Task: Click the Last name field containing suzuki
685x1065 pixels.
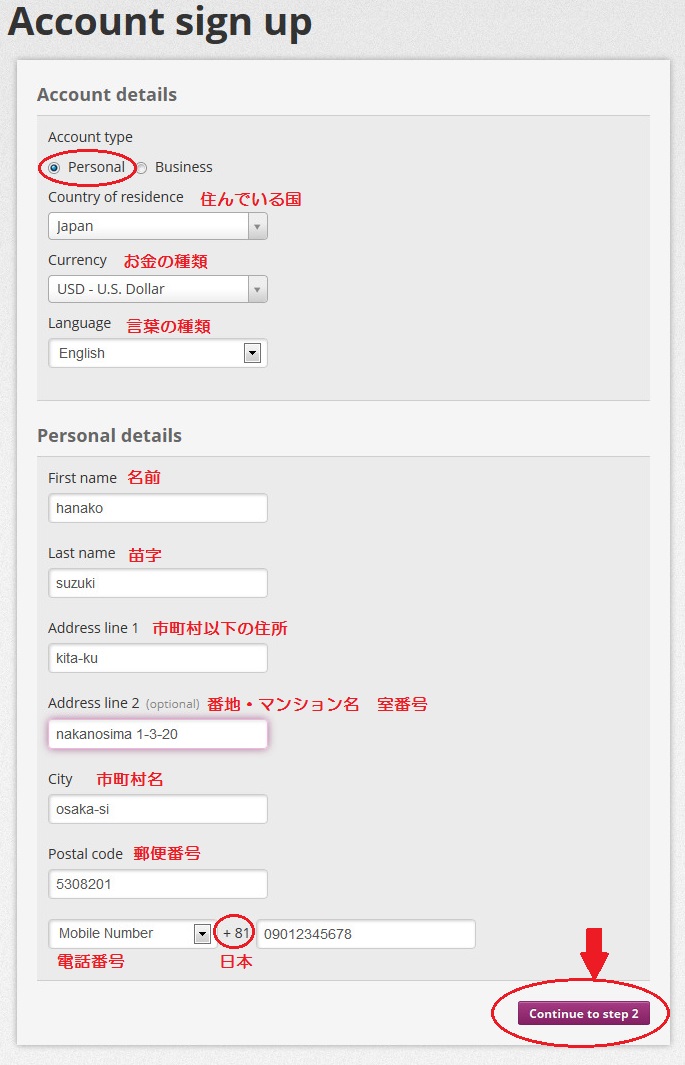Action: point(158,583)
